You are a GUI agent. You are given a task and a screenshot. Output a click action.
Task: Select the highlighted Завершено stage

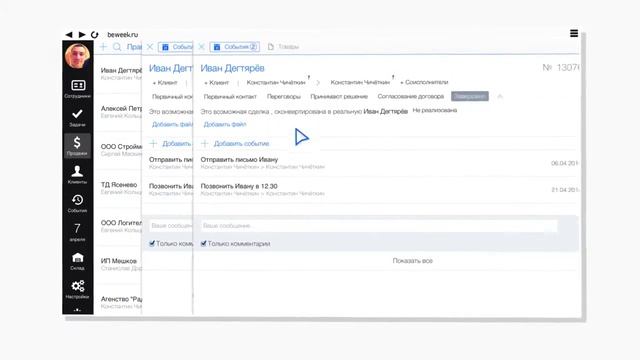[470, 96]
